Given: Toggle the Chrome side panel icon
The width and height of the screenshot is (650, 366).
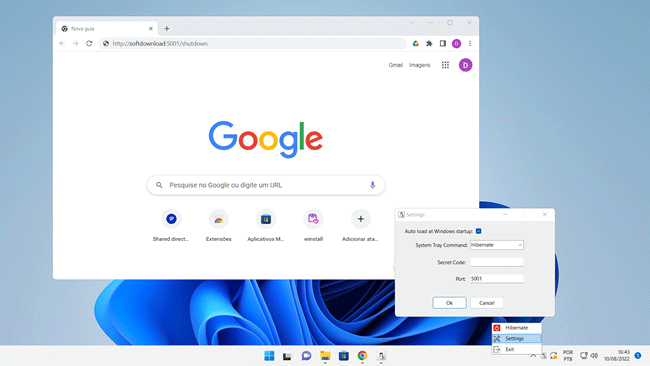Looking at the screenshot, I should [443, 43].
